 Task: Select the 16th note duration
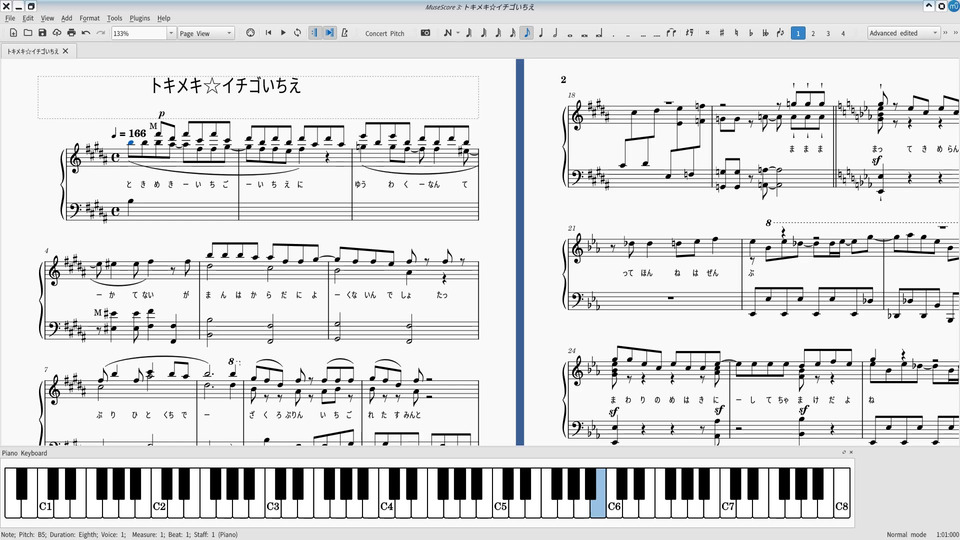click(x=512, y=33)
